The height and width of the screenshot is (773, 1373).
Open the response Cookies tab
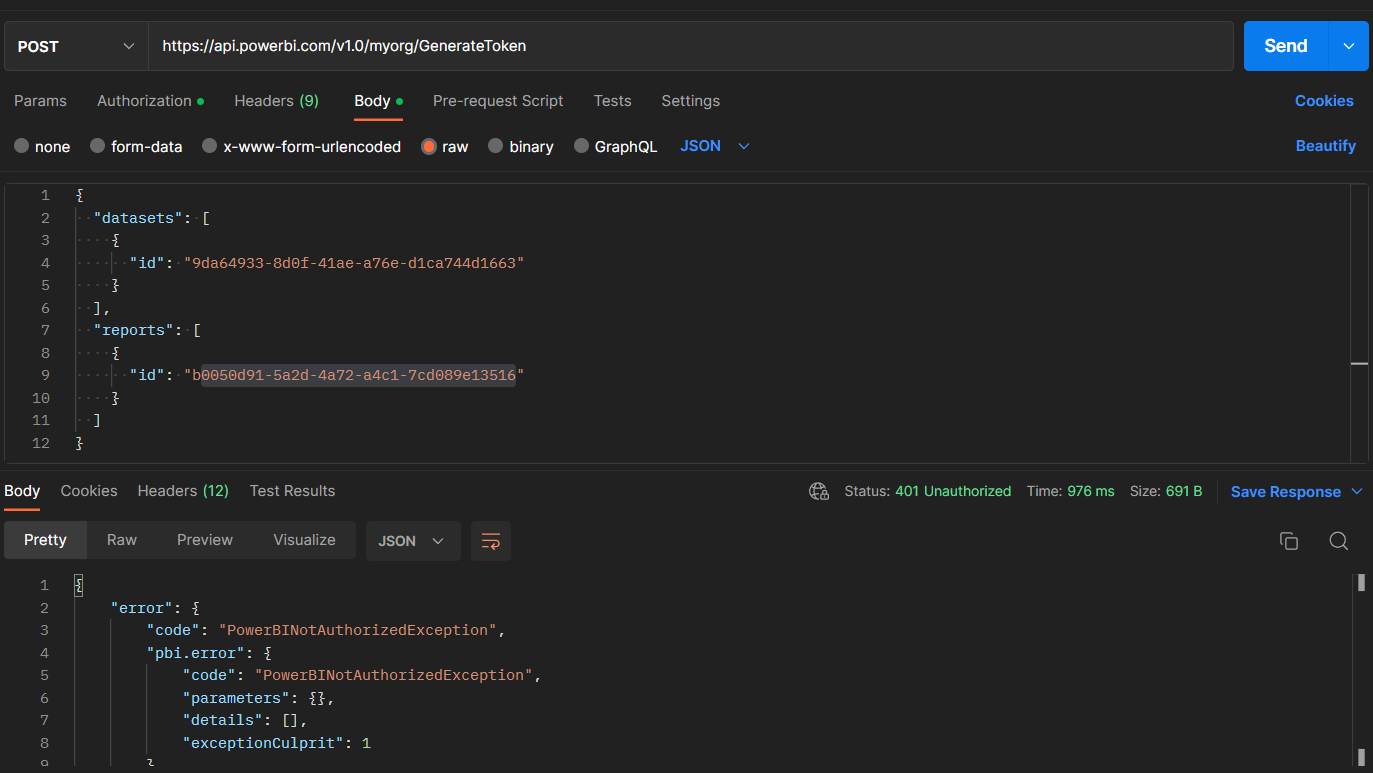89,491
